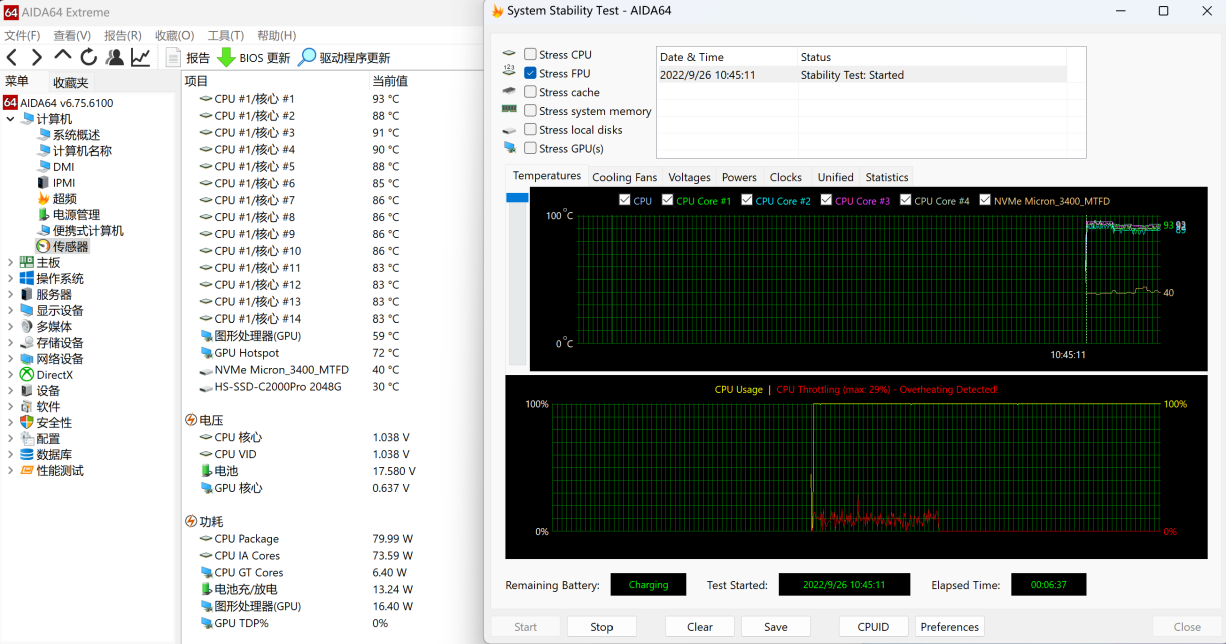
Task: Open the 文件(F) menu
Action: click(x=22, y=35)
